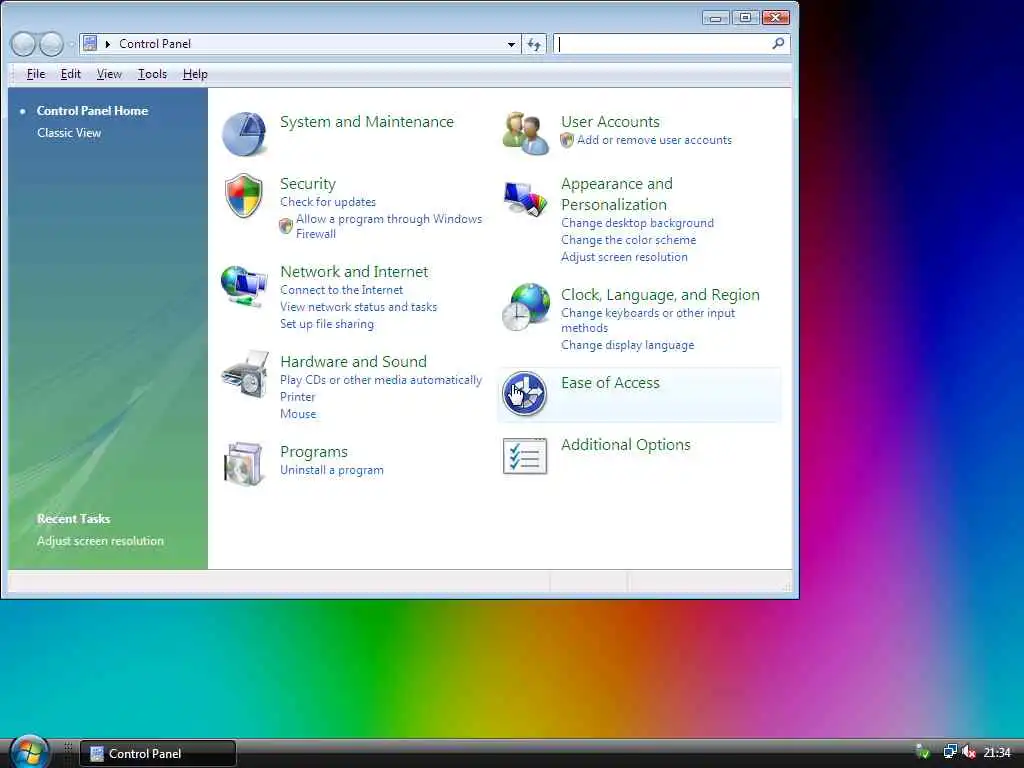The image size is (1024, 768).
Task: Expand the address path arrow before Control Panel
Action: pos(108,44)
